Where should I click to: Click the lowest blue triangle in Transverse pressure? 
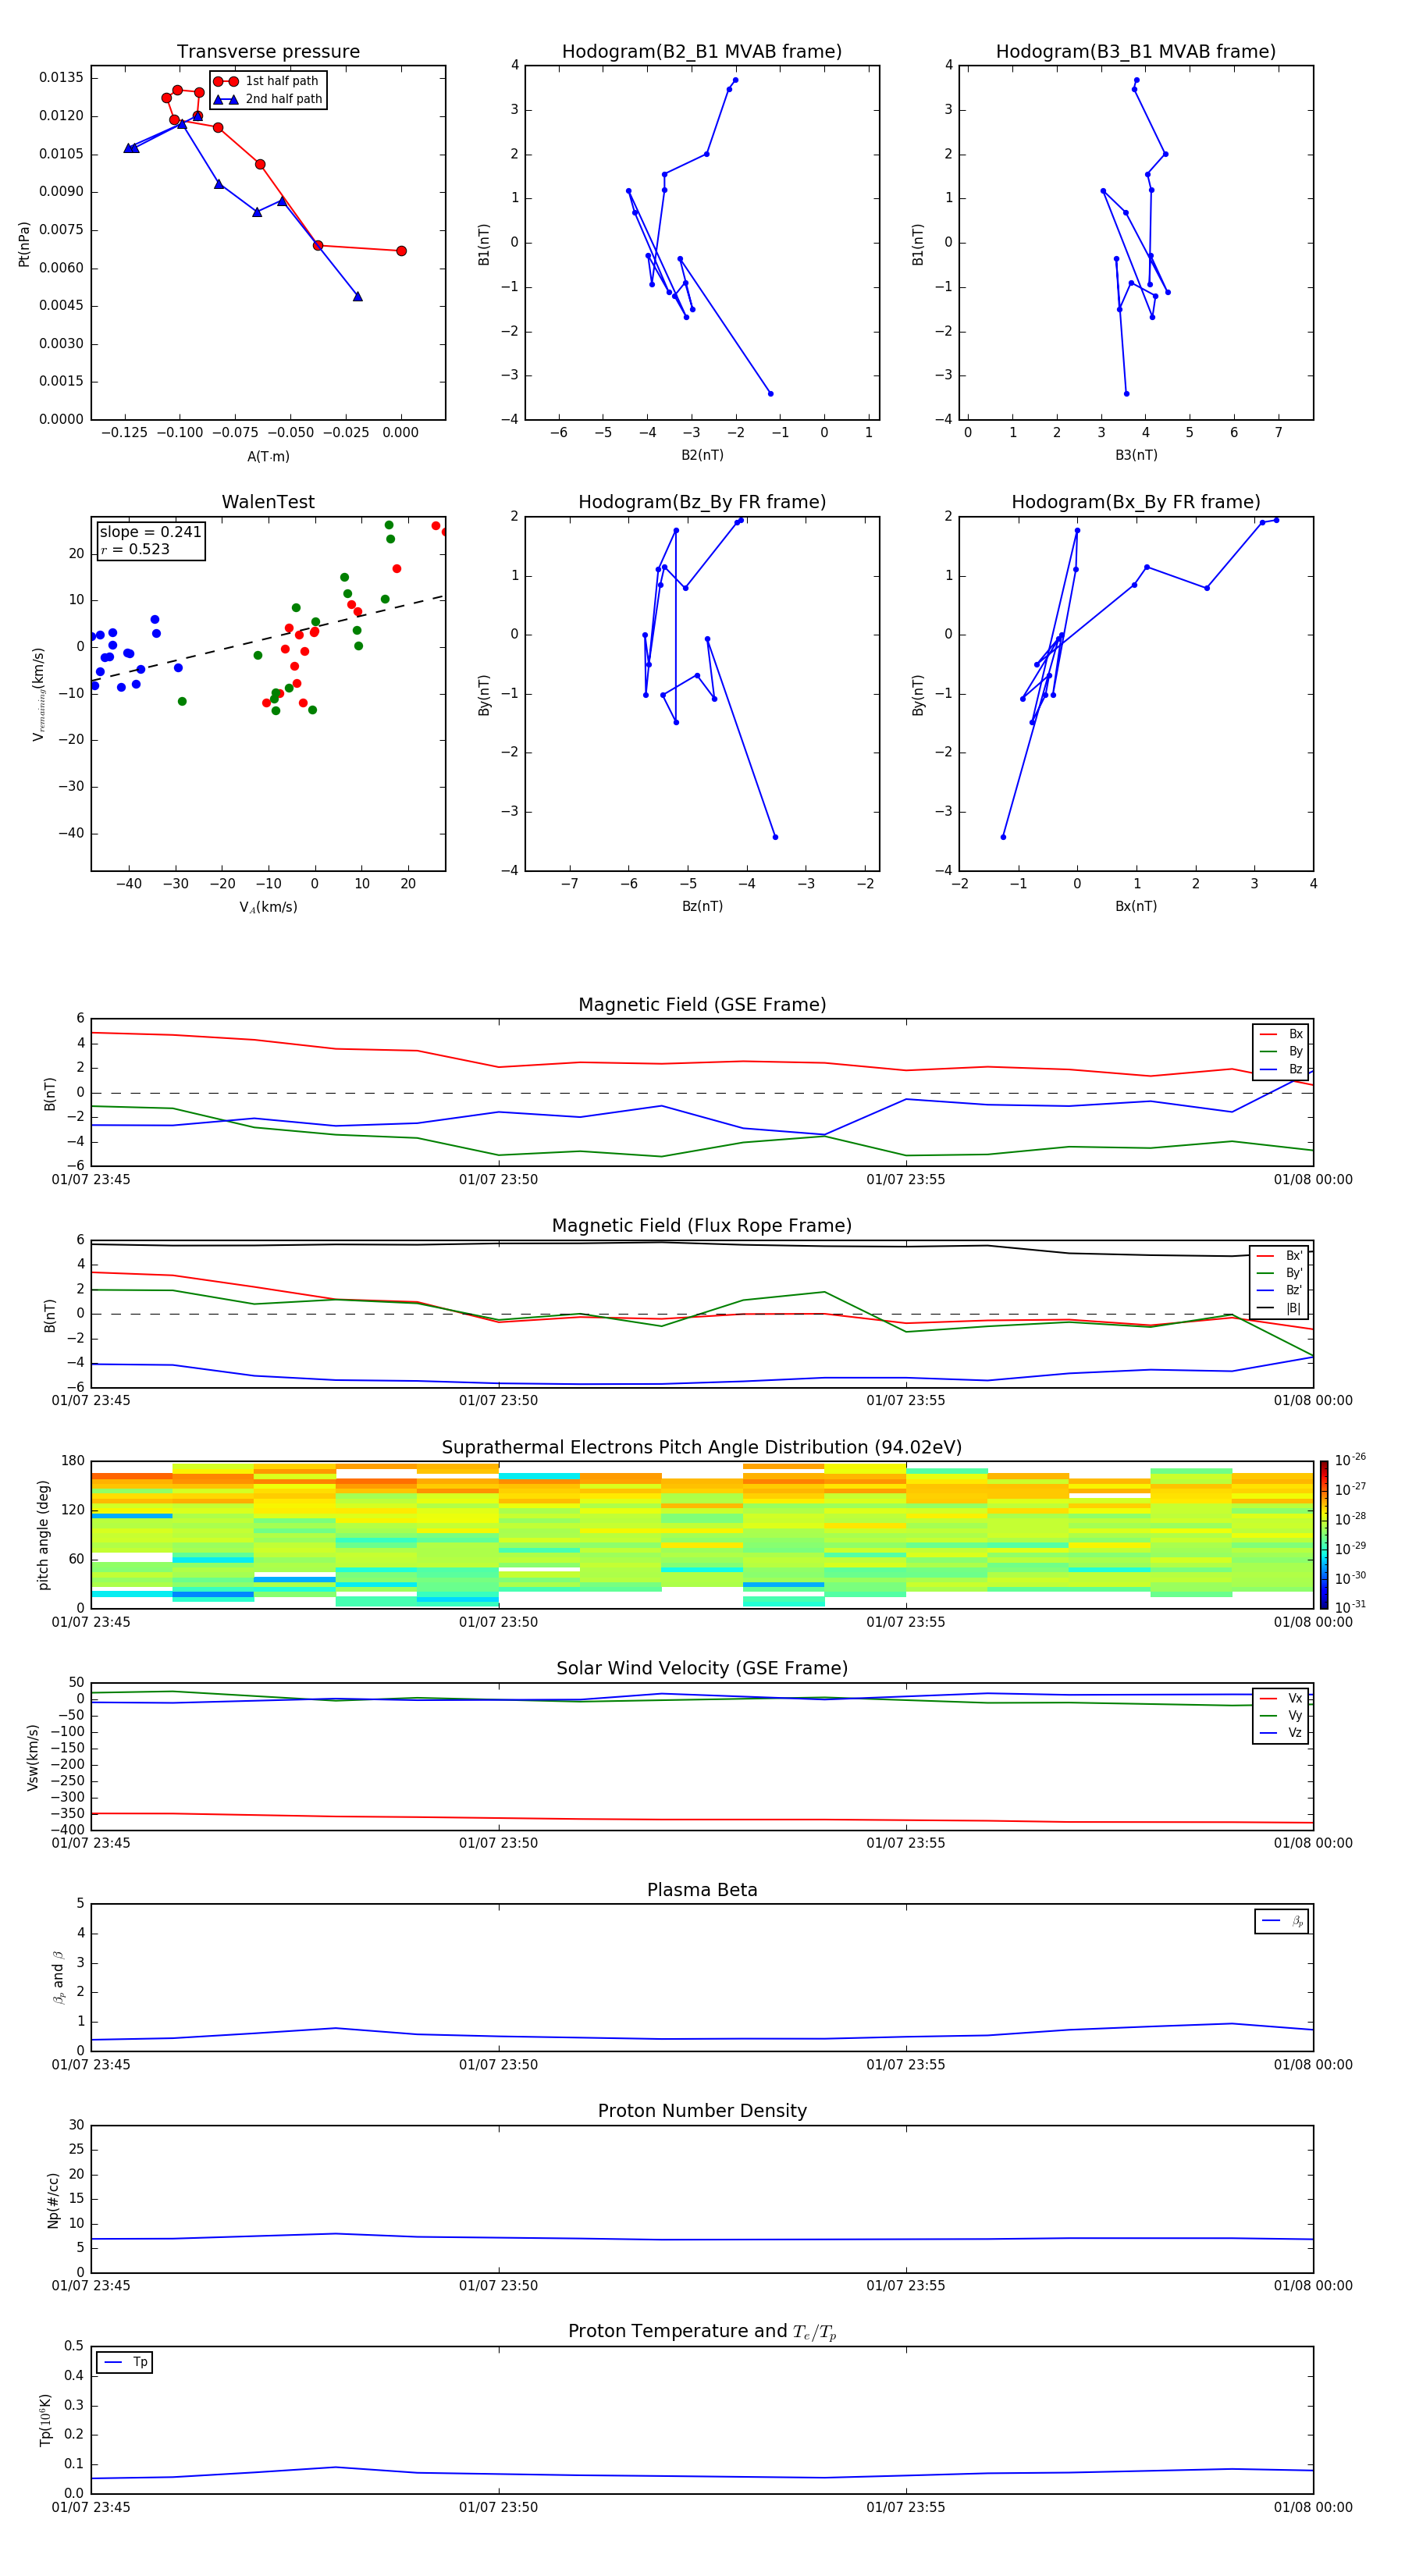point(357,296)
